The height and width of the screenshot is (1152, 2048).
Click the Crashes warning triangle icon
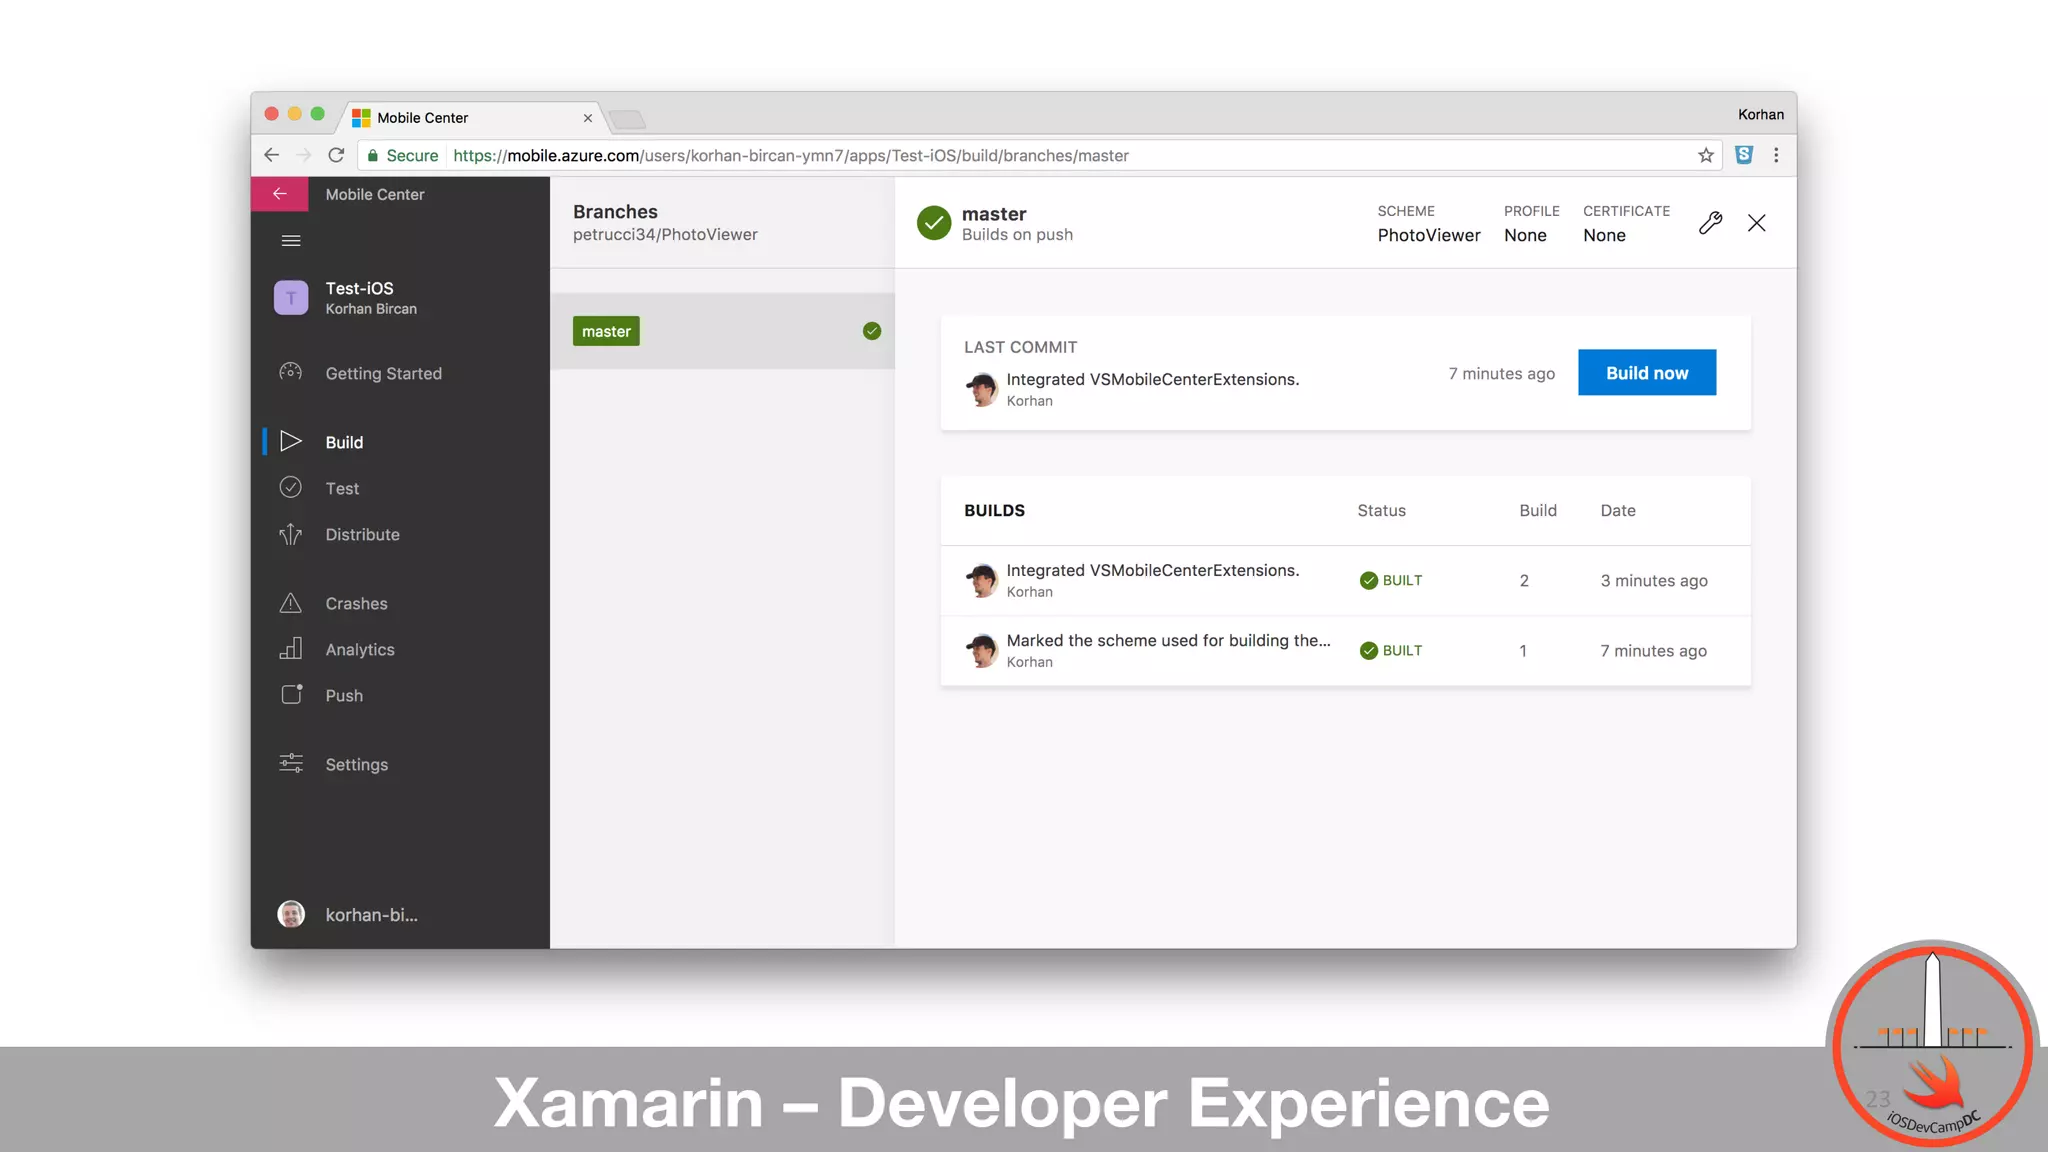click(290, 603)
